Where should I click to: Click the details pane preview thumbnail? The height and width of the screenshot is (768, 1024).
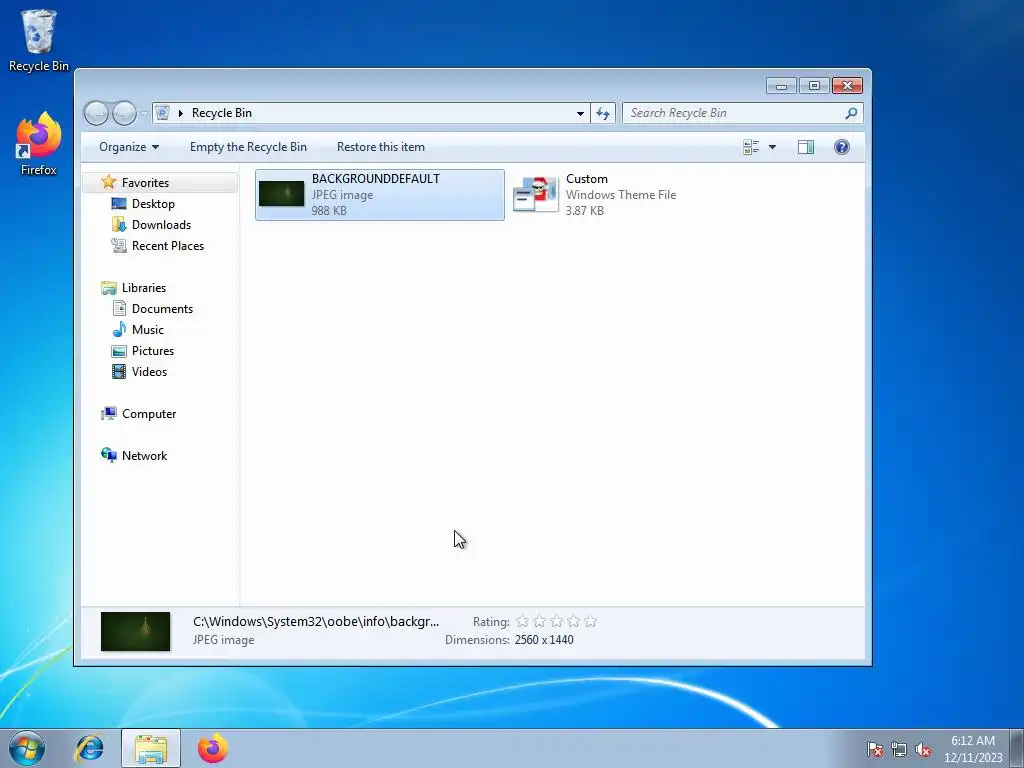click(x=135, y=632)
